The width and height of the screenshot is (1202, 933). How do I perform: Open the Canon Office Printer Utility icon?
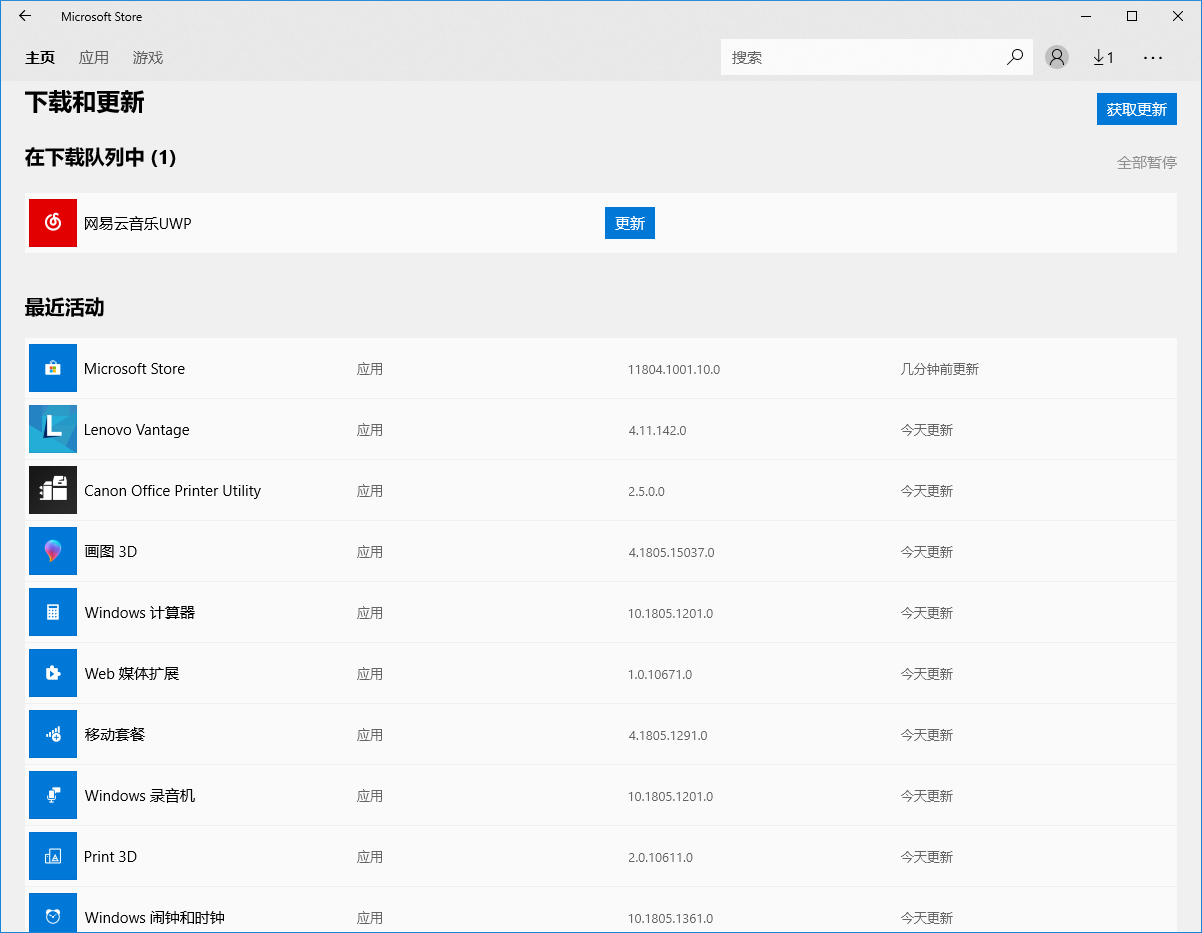coord(53,490)
